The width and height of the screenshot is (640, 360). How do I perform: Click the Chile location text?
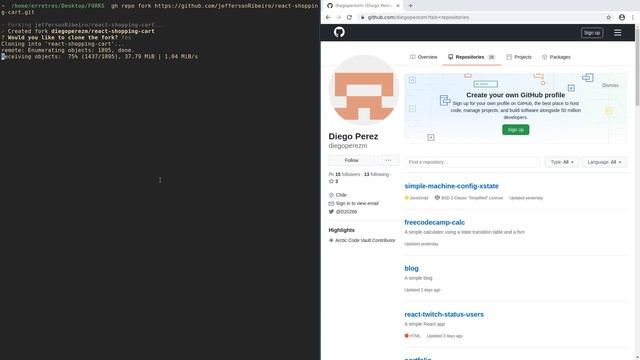[x=341, y=195]
